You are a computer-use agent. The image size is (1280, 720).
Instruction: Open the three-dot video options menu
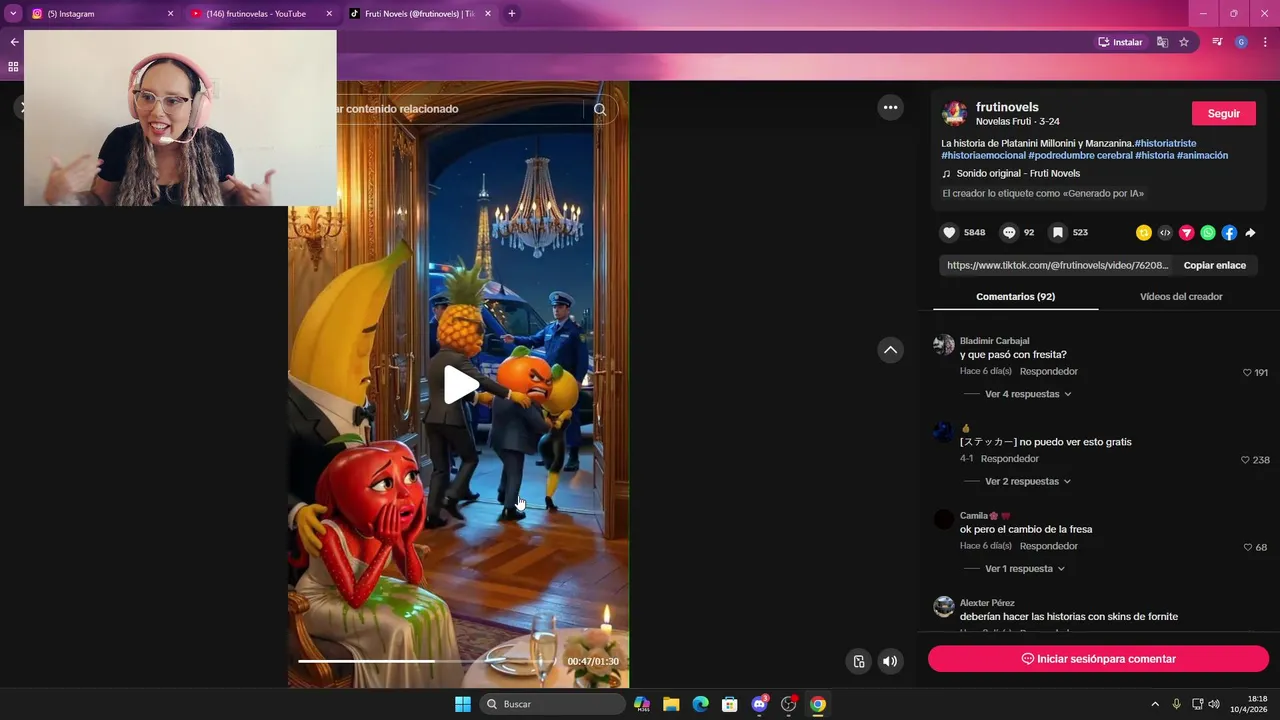890,108
